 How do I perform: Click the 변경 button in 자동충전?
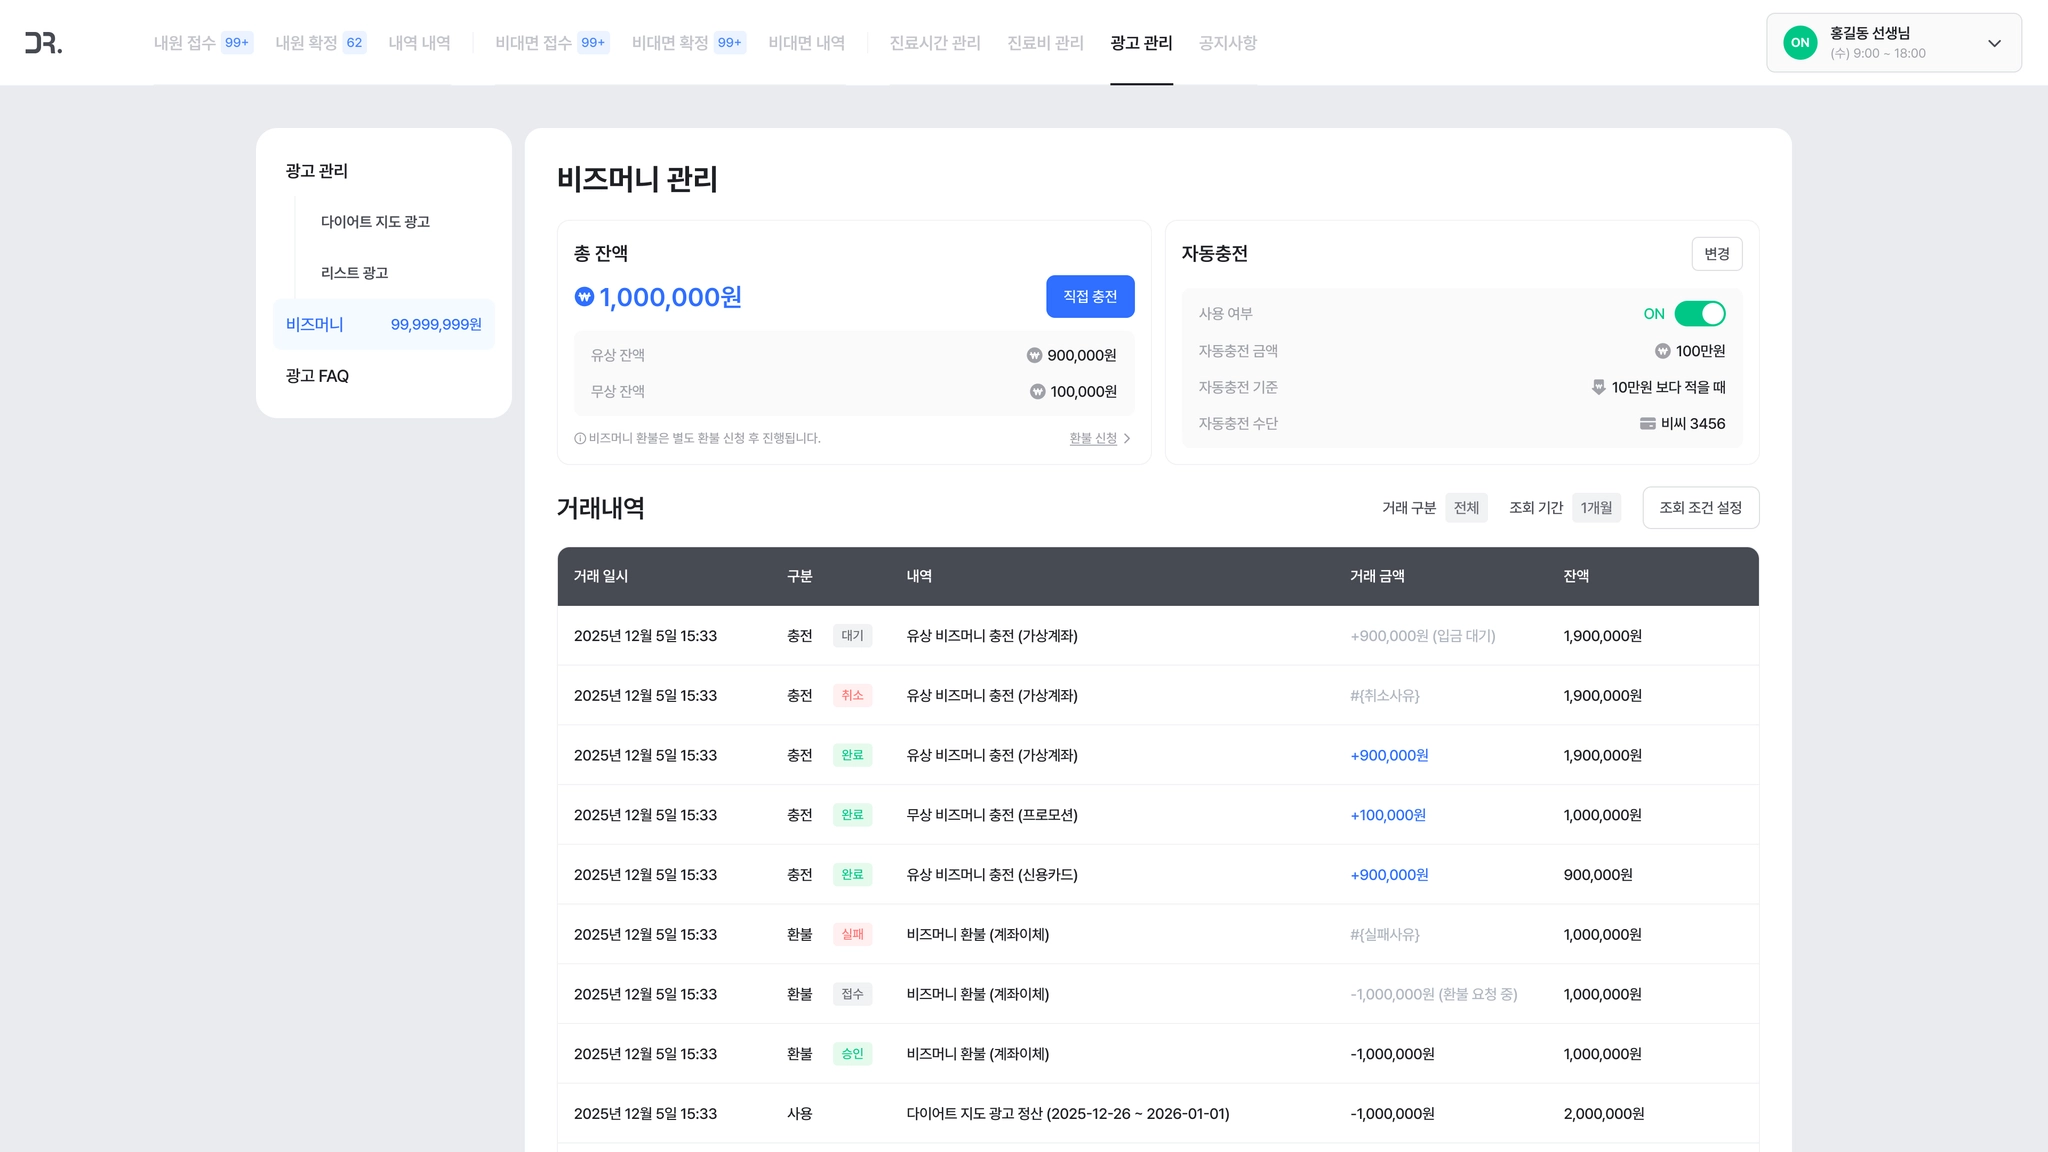(x=1716, y=254)
